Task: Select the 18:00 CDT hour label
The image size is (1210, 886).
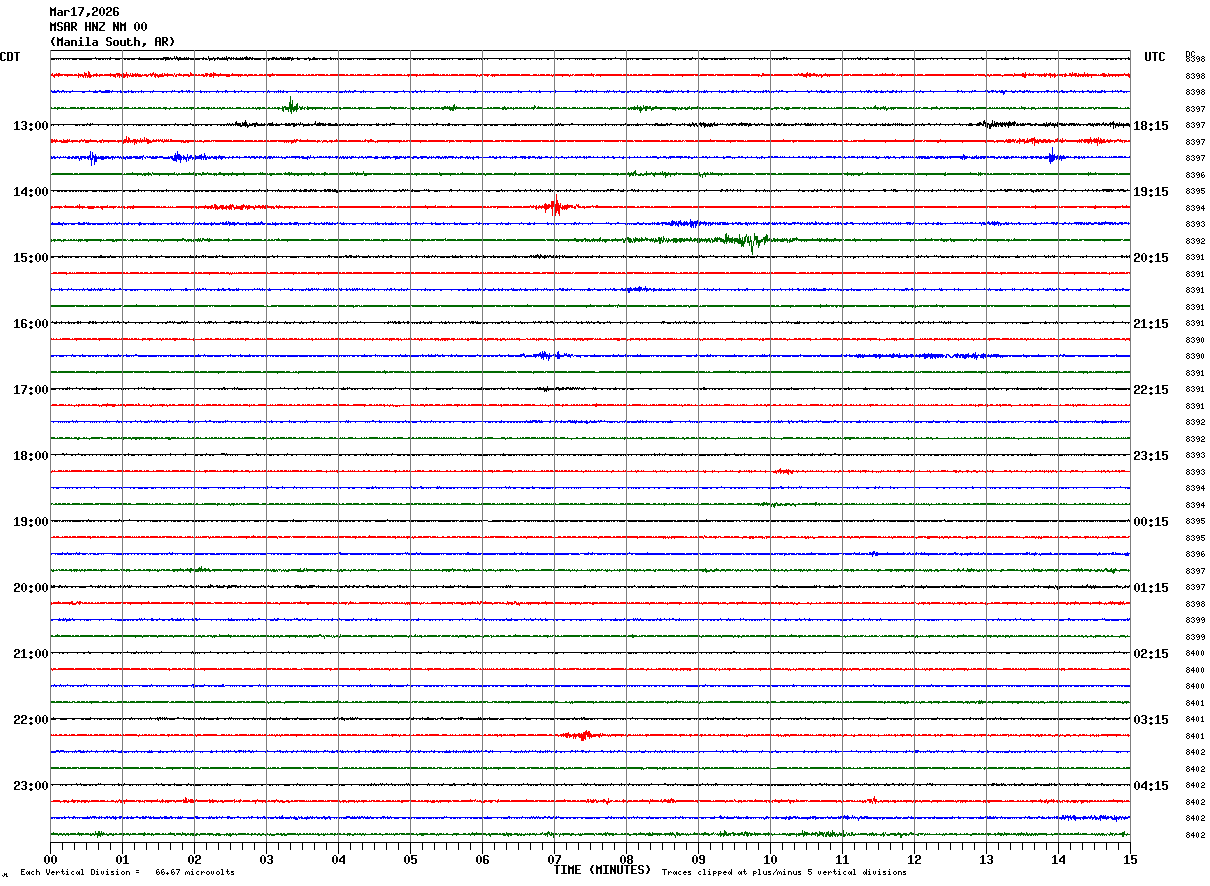Action: pyautogui.click(x=30, y=456)
